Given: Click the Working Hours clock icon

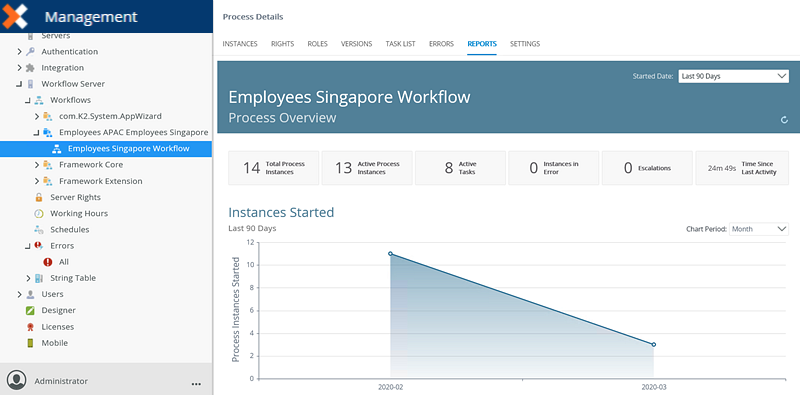Looking at the screenshot, I should click(39, 213).
